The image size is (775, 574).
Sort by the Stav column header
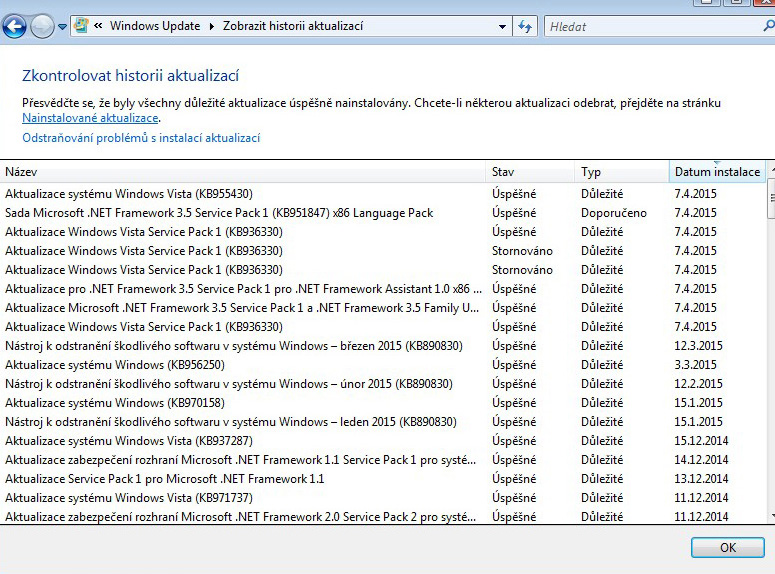click(x=530, y=172)
